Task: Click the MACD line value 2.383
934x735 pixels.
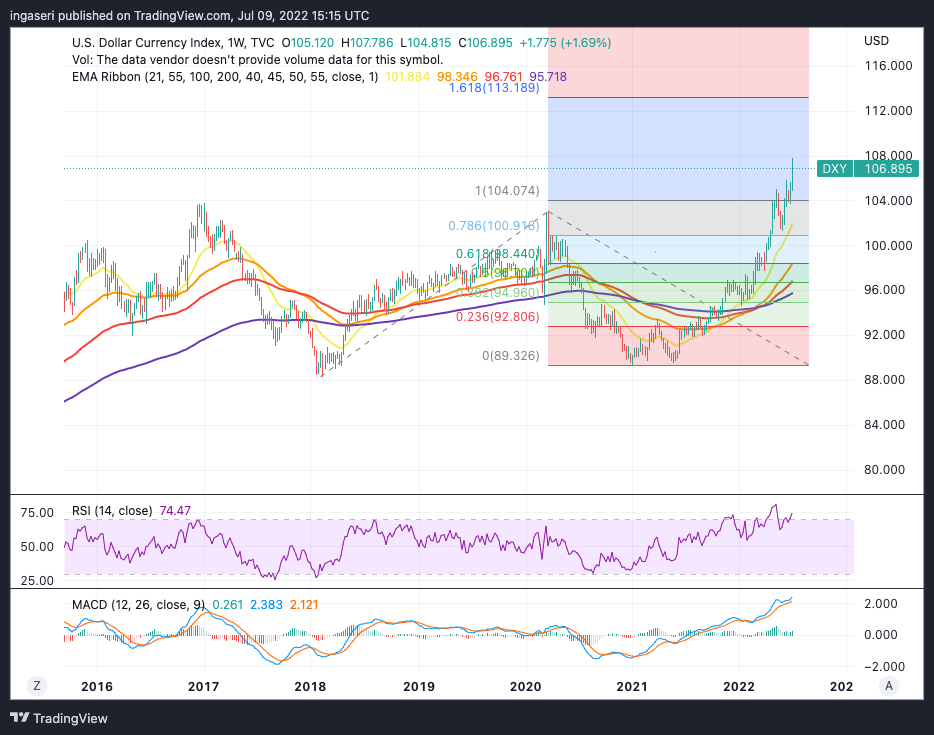Action: [x=266, y=605]
